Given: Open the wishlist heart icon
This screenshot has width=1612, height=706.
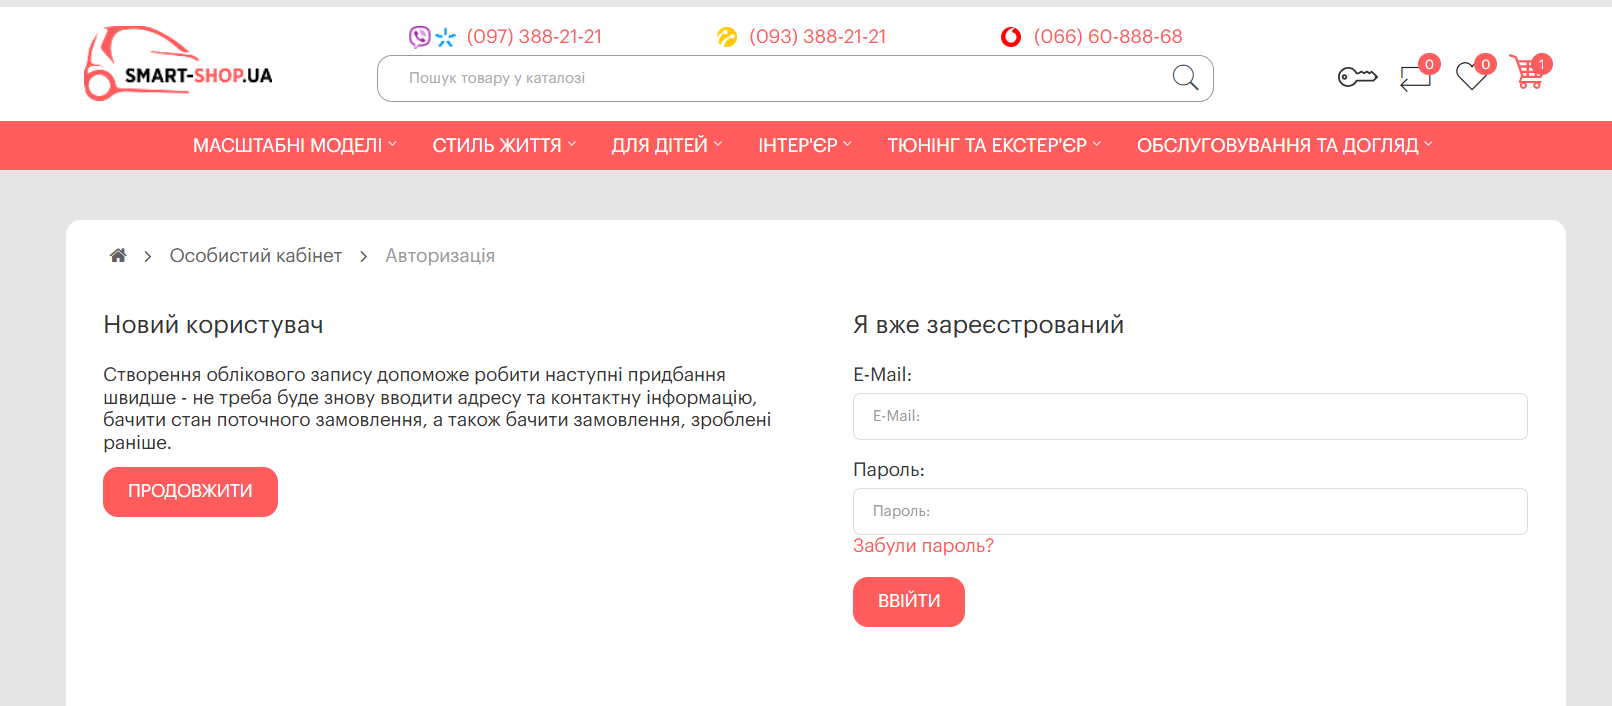Looking at the screenshot, I should [1471, 76].
